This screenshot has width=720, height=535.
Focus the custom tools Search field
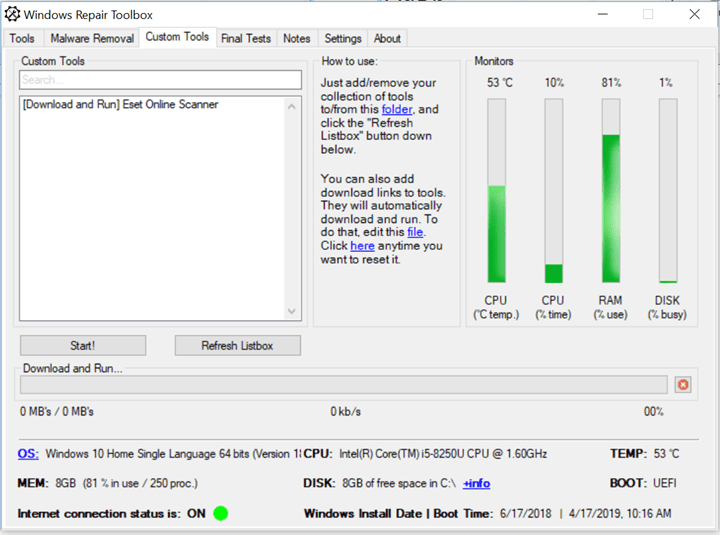[x=160, y=80]
